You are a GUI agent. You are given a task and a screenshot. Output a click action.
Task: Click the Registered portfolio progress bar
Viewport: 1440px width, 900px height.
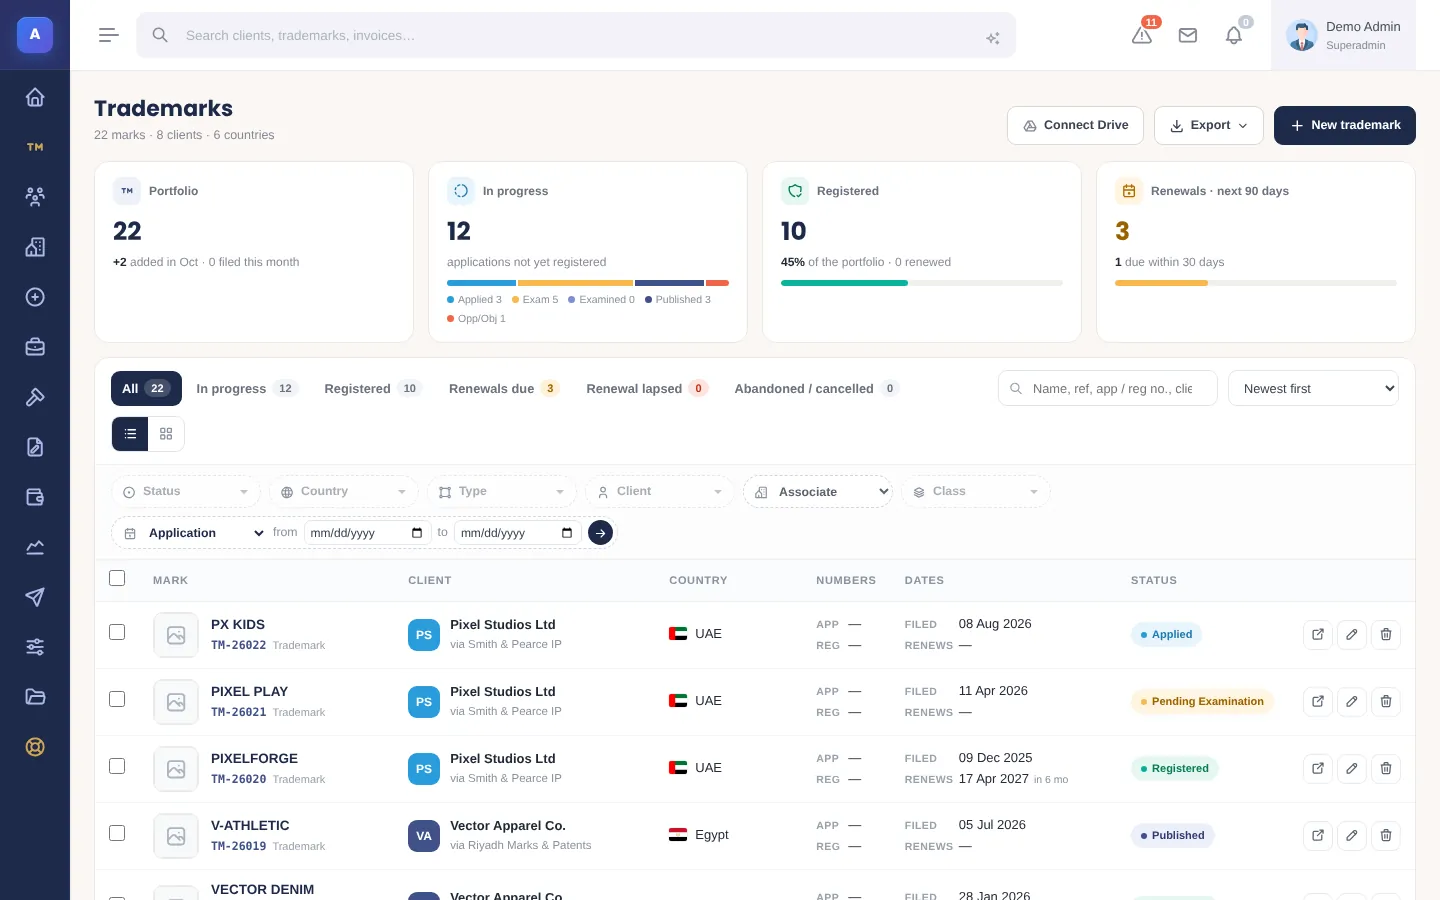[922, 283]
